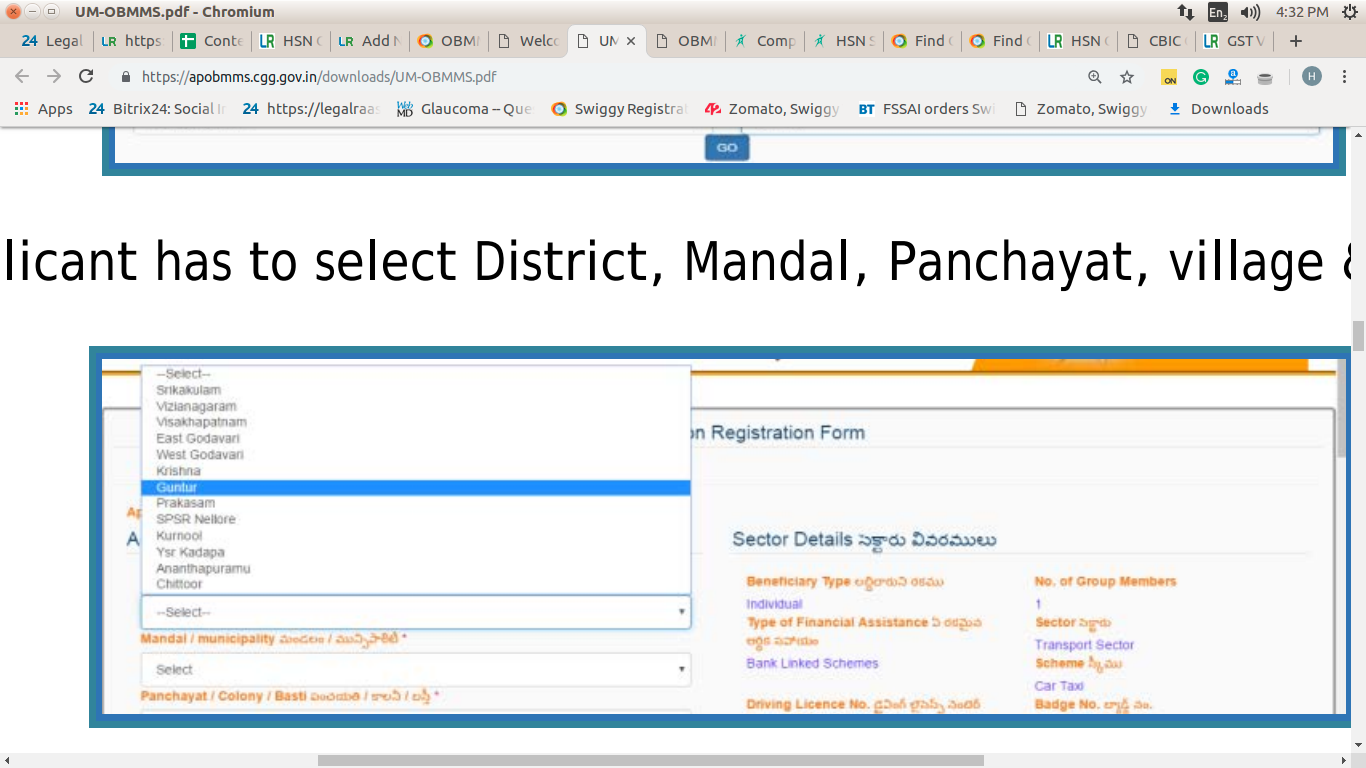Open the FSSAI orders Sw bookmark
The height and width of the screenshot is (768, 1366).
click(x=927, y=109)
